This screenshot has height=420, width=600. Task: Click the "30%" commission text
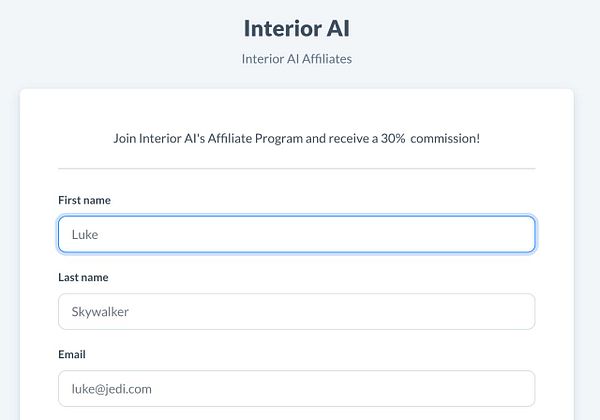coord(393,137)
